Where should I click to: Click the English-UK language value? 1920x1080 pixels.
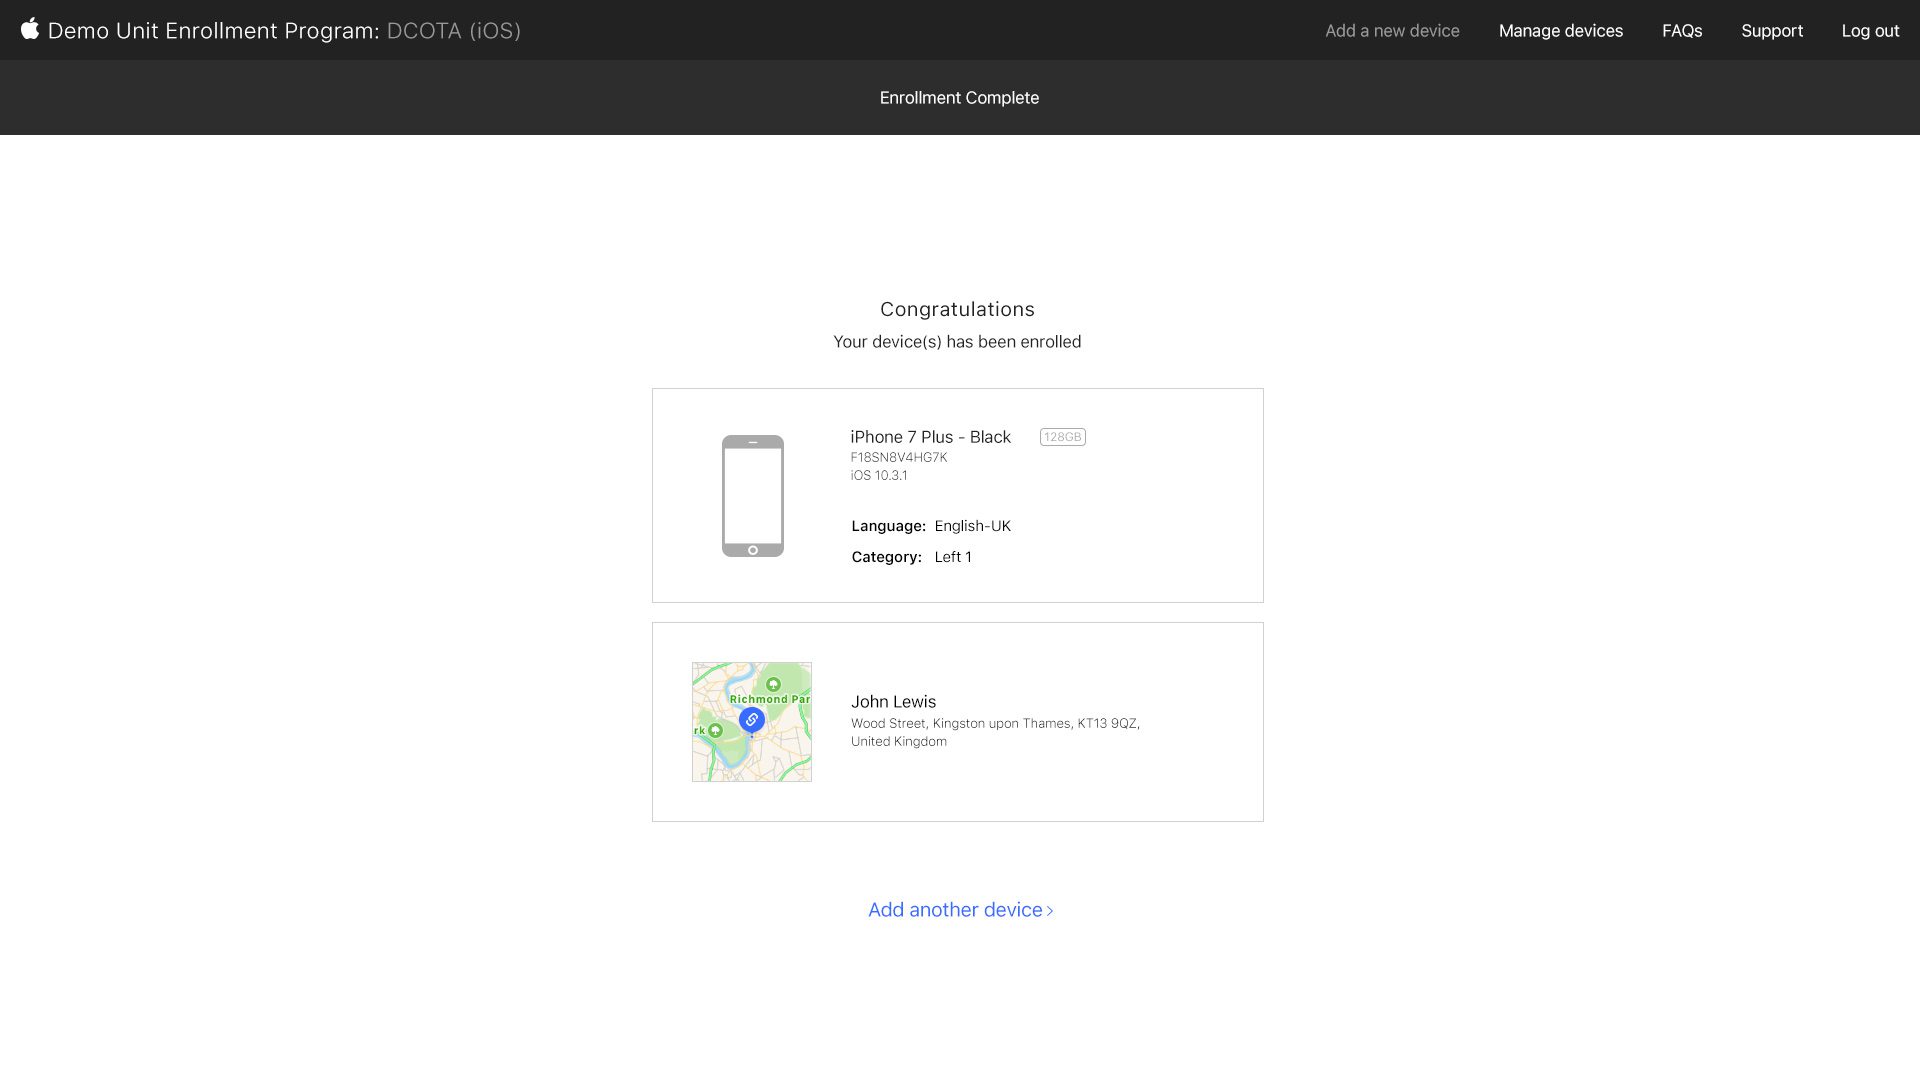click(x=972, y=526)
